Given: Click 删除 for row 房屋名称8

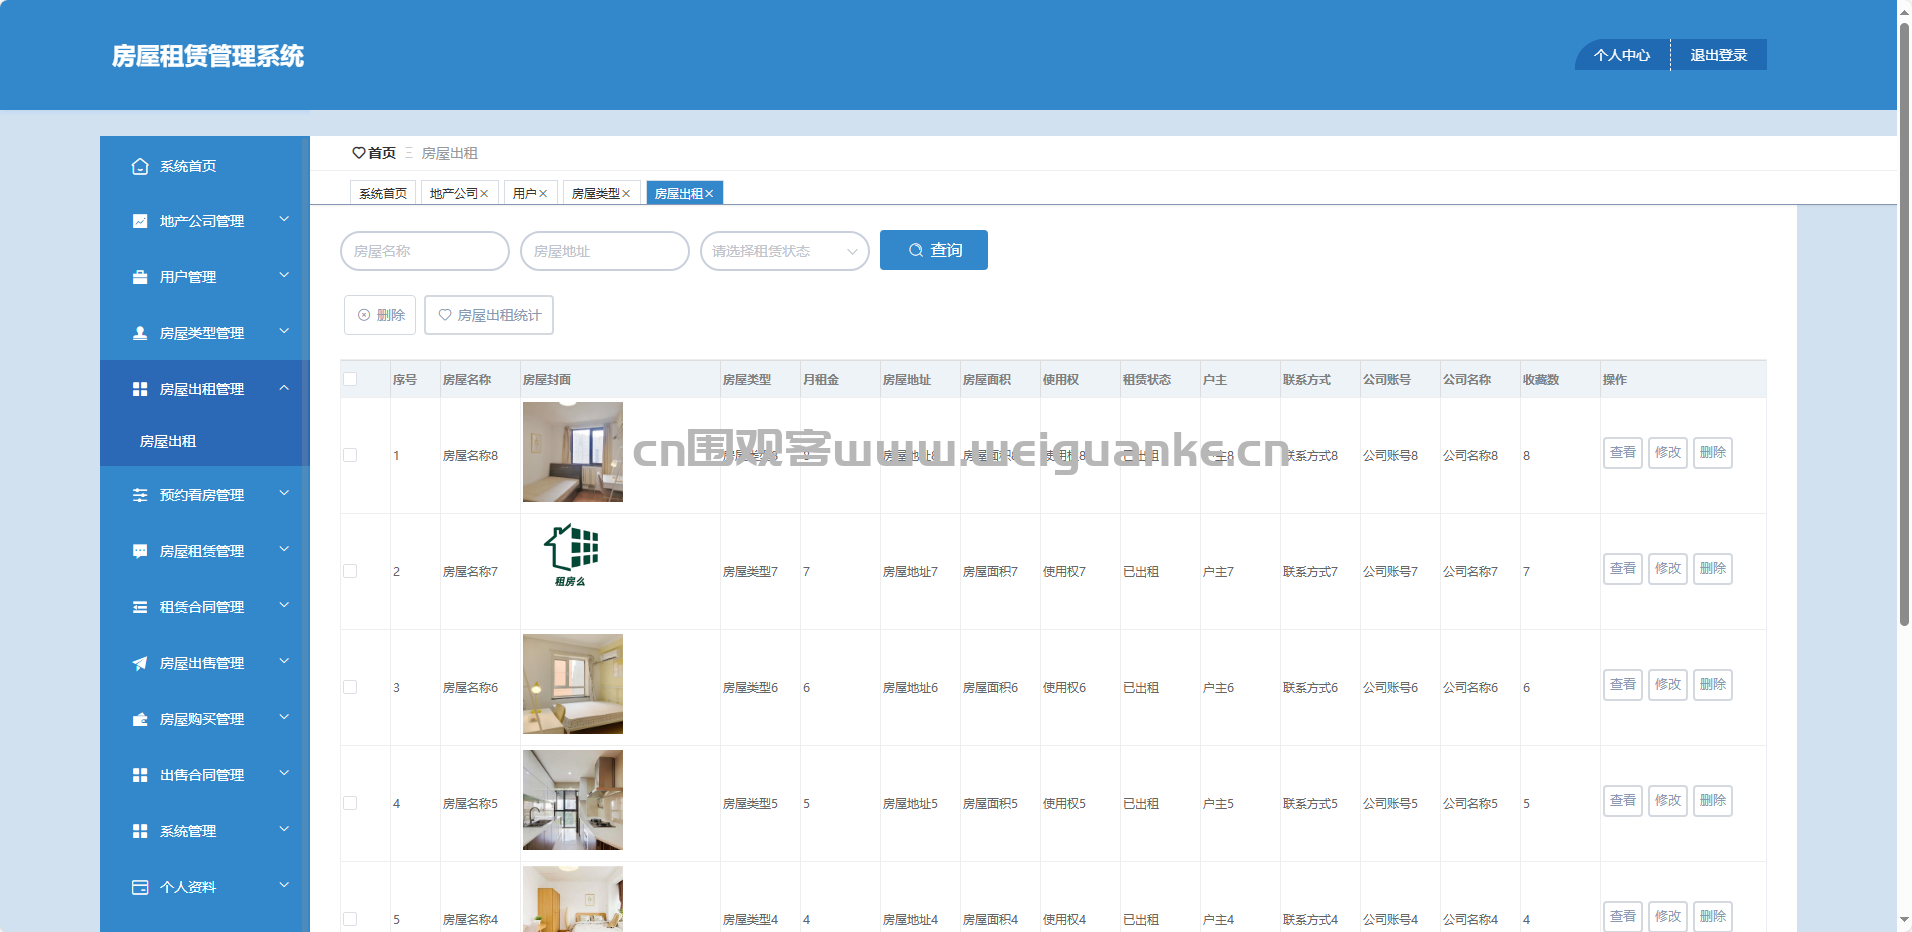Looking at the screenshot, I should point(1713,453).
